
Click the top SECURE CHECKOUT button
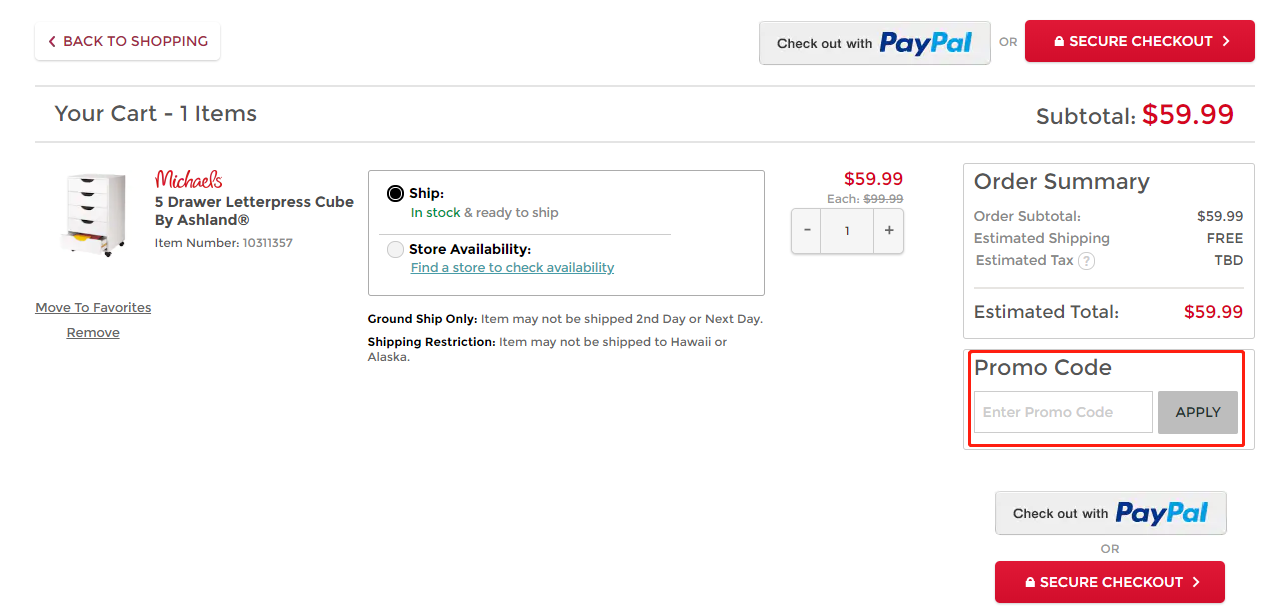pos(1139,42)
